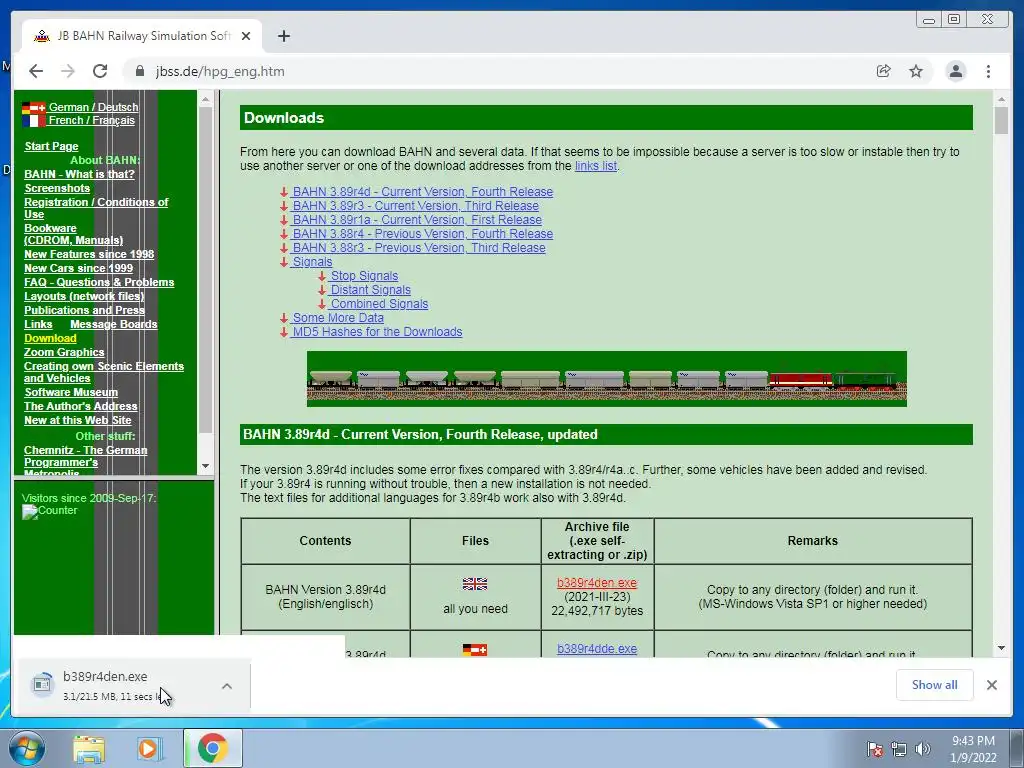
Task: Open Windows Media Player taskbar icon
Action: (x=148, y=748)
